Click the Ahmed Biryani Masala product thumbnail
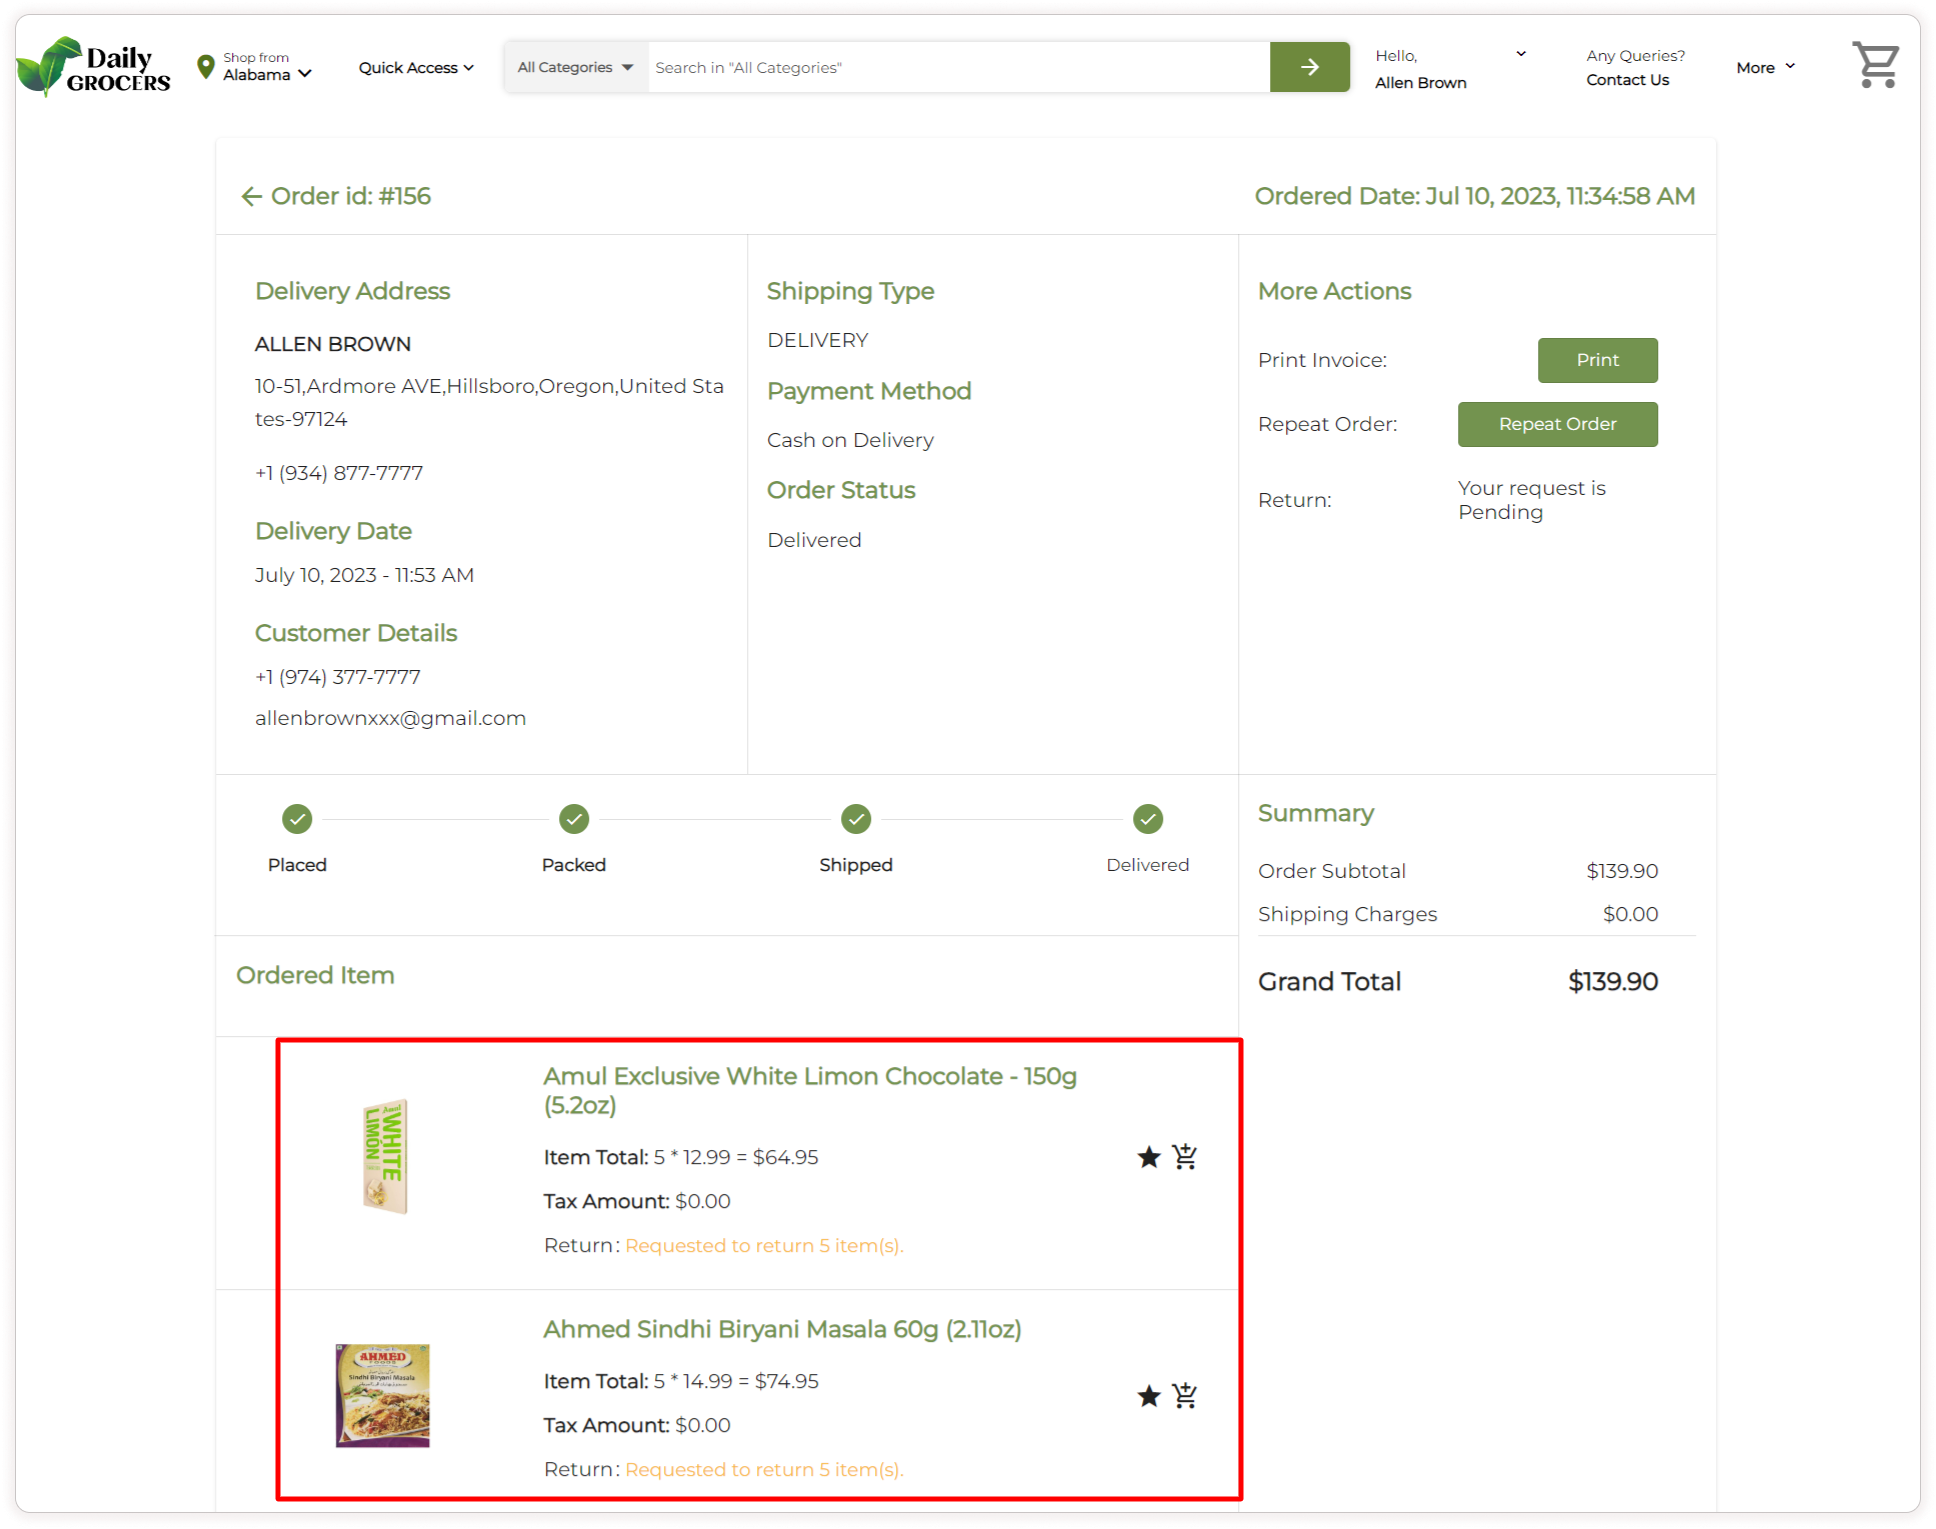Viewport: 1936px width, 1529px height. click(382, 1395)
